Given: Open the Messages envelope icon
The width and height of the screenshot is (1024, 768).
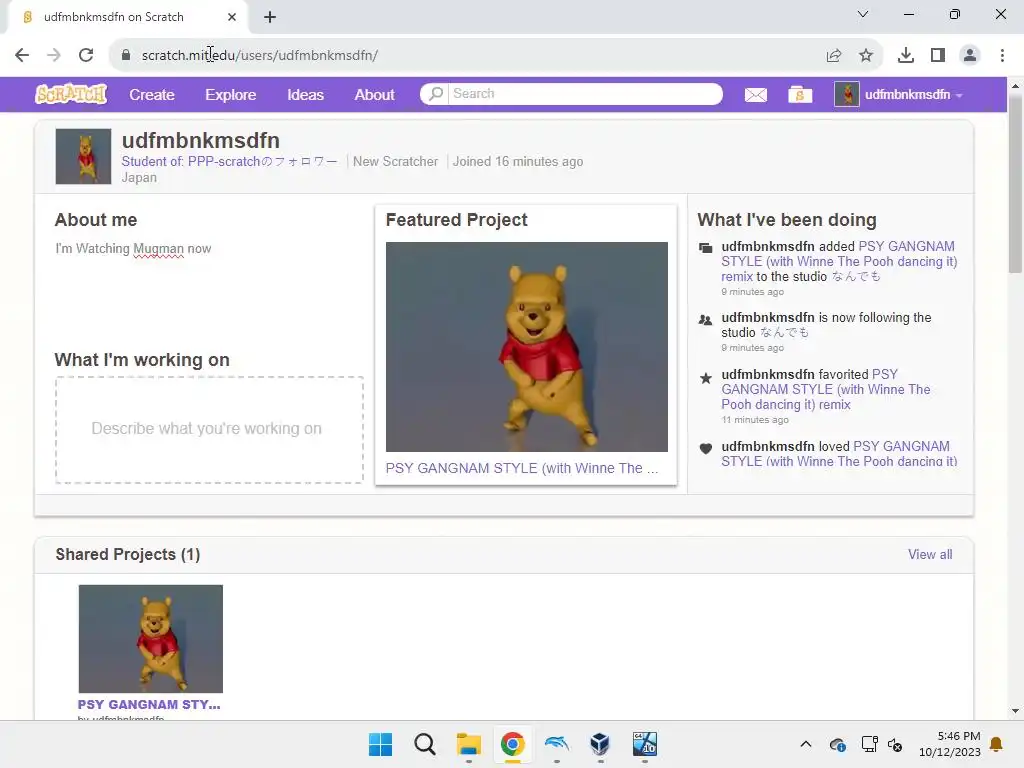Looking at the screenshot, I should coord(756,95).
